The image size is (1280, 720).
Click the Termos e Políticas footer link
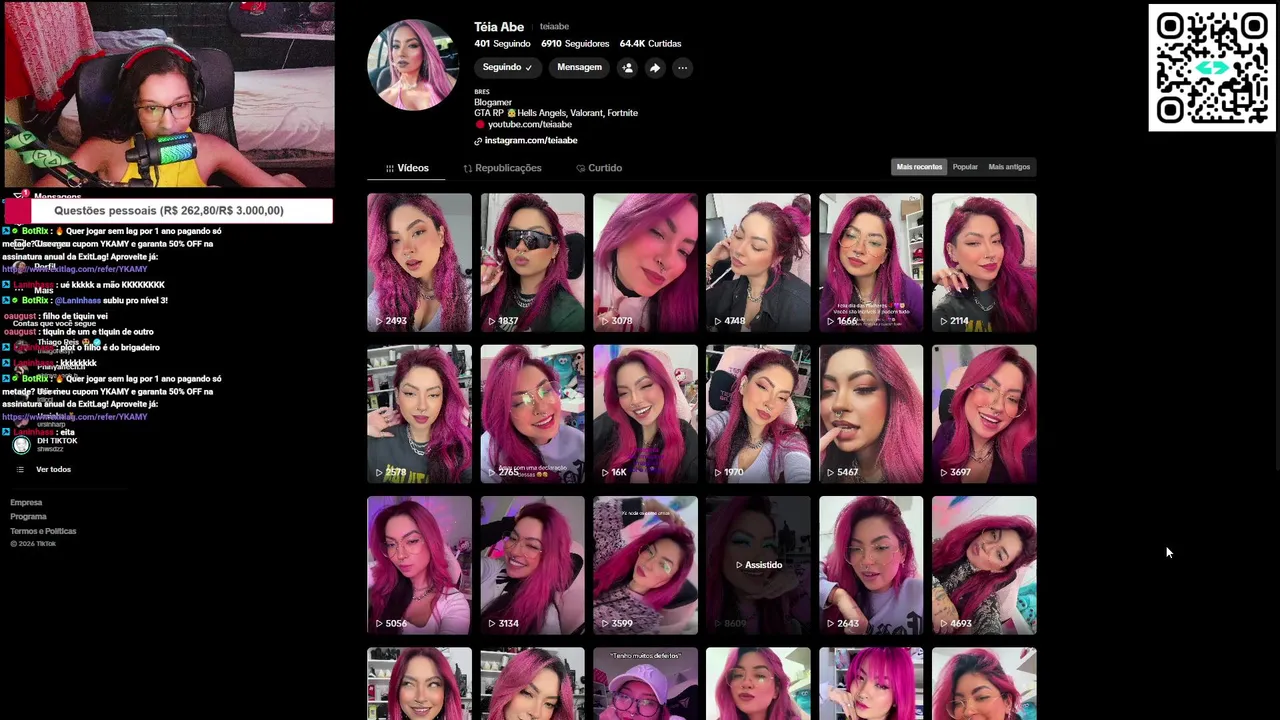coord(43,531)
